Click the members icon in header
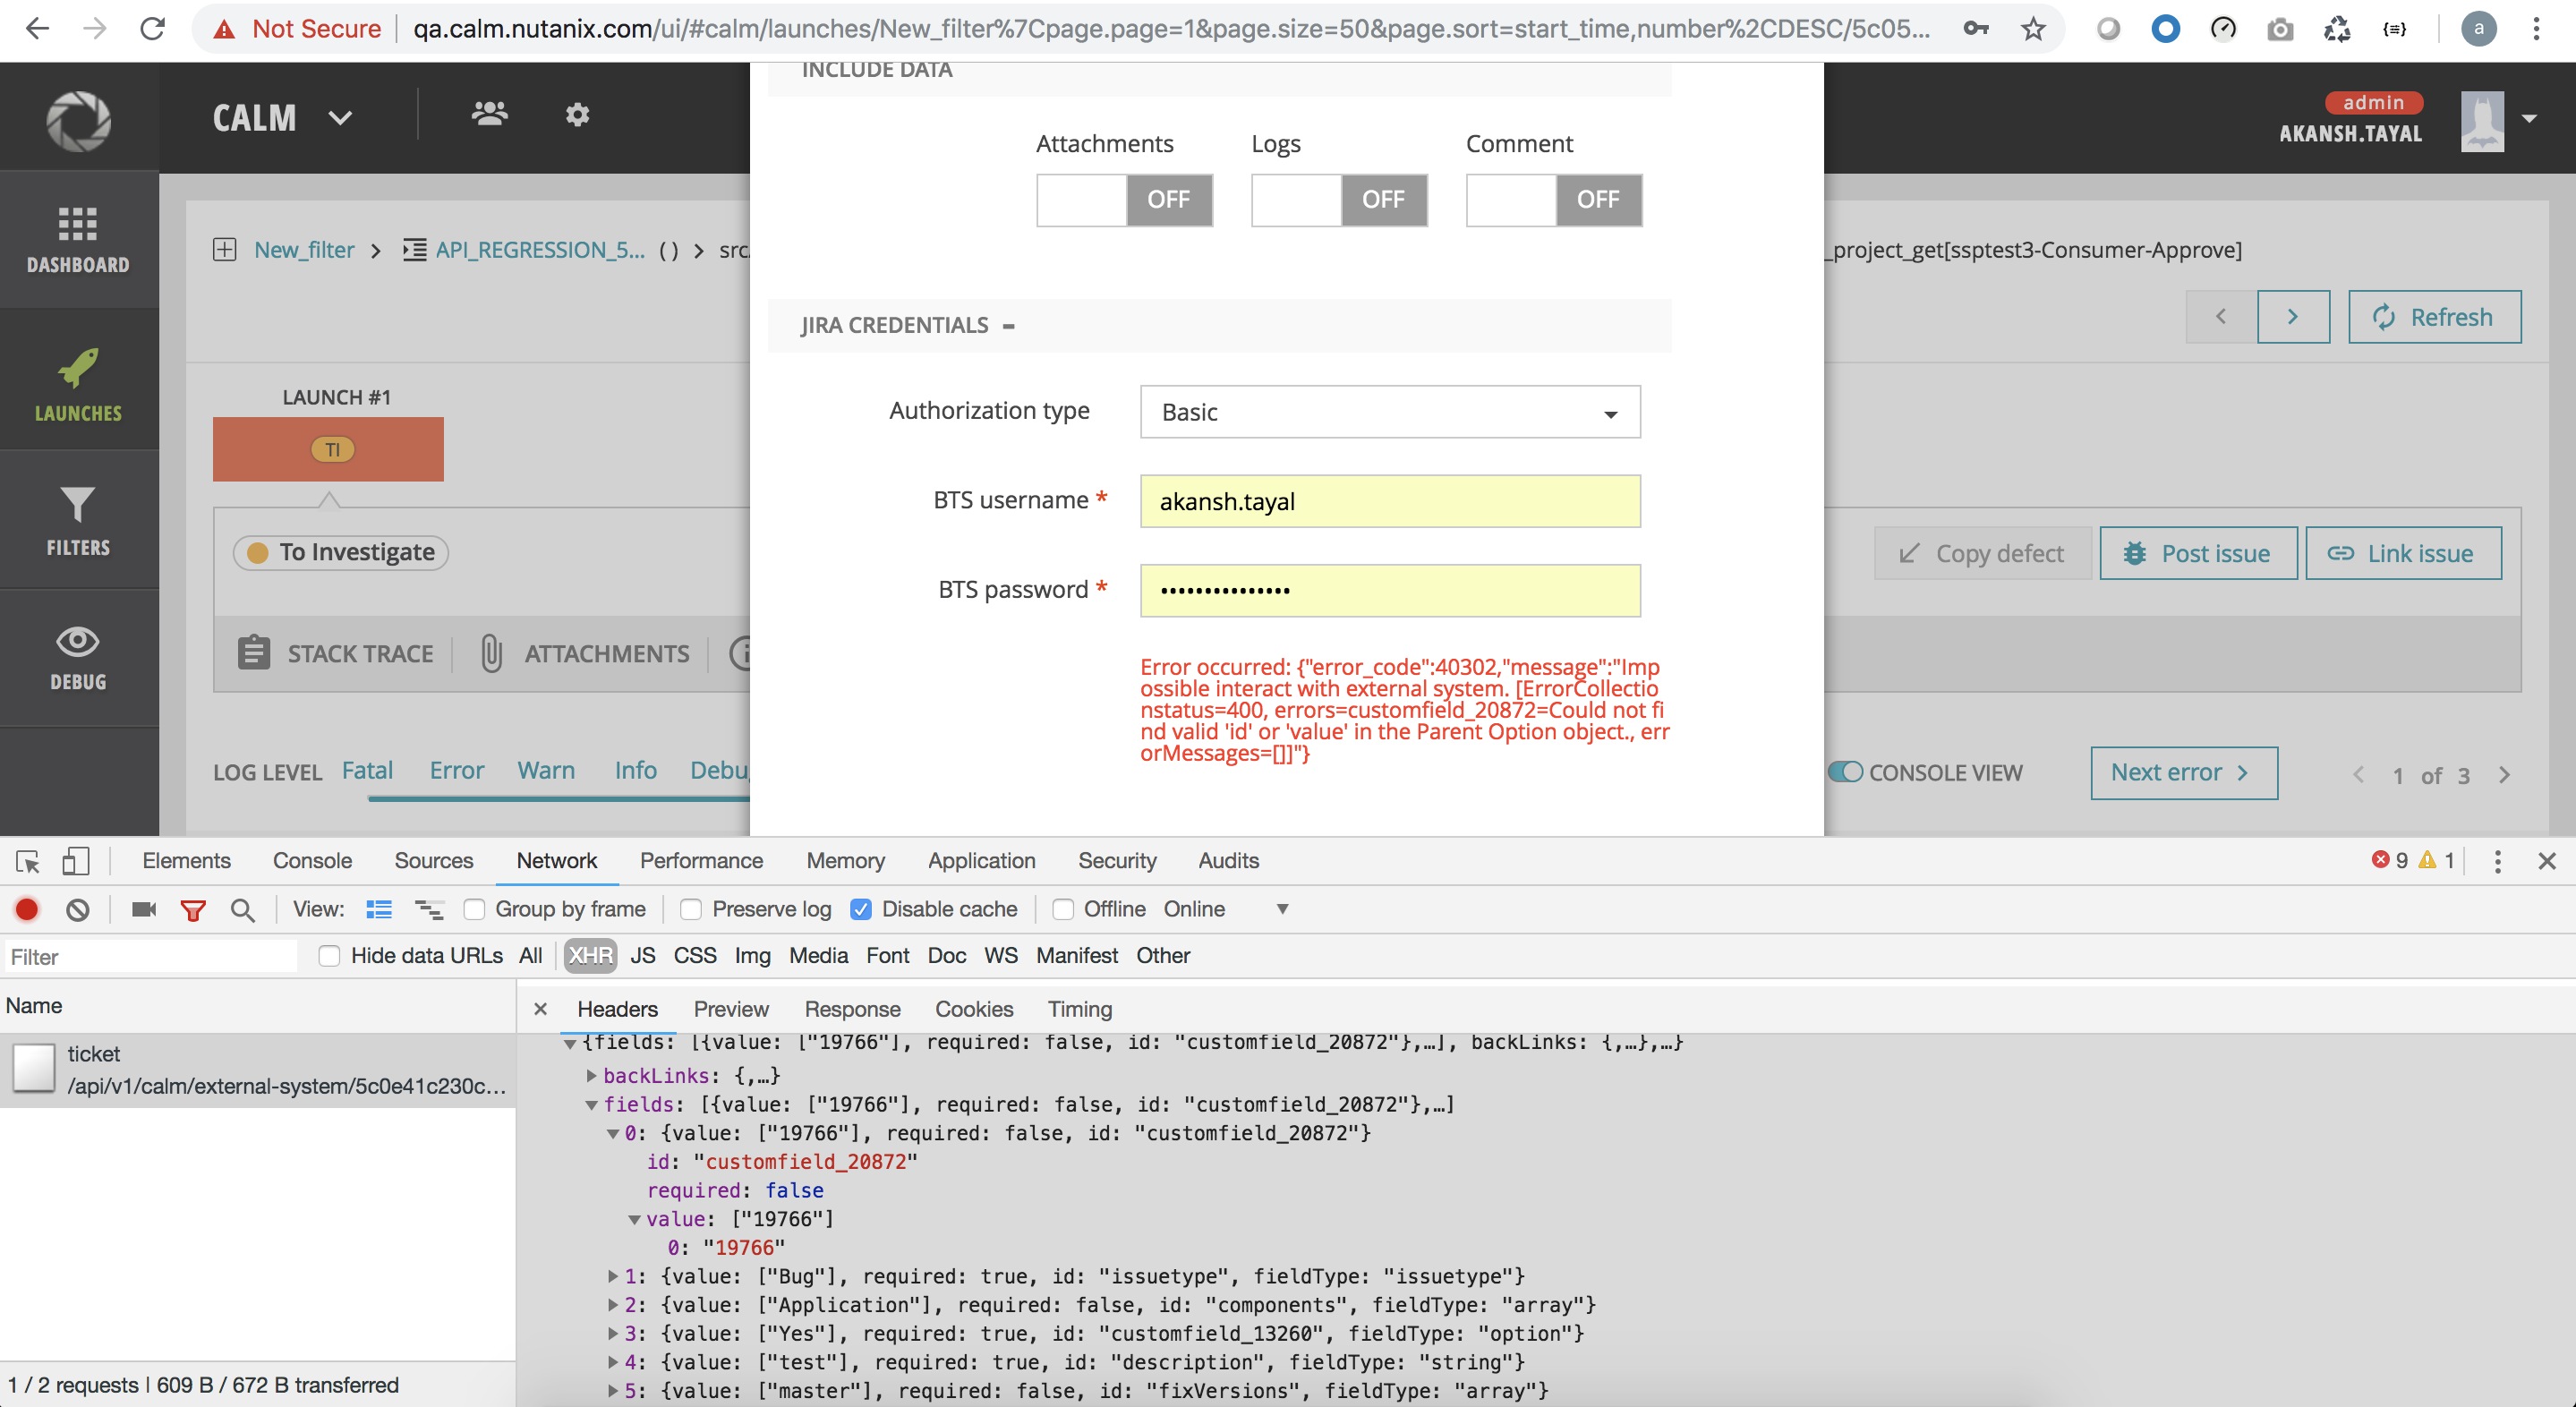 coord(489,114)
